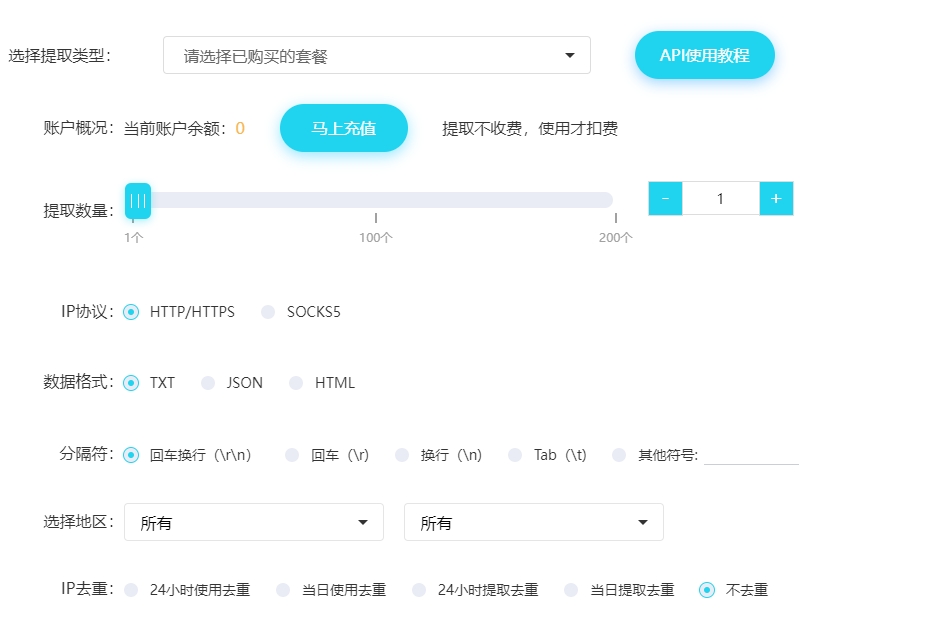Click the slider track near 200个 end
This screenshot has width=926, height=626.
[x=607, y=200]
